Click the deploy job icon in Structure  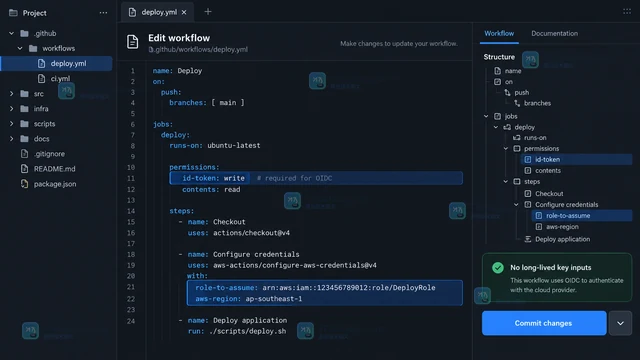point(507,127)
